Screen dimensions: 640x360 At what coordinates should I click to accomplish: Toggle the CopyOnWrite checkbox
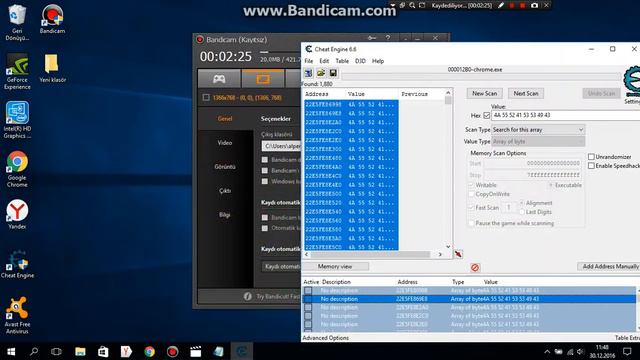coord(471,194)
